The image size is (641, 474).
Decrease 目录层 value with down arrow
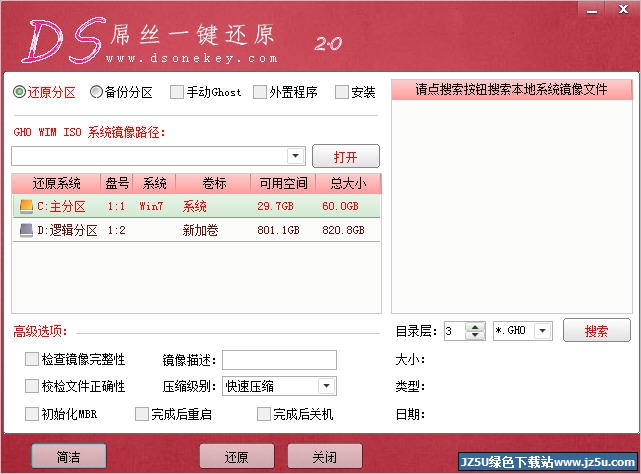[475, 335]
